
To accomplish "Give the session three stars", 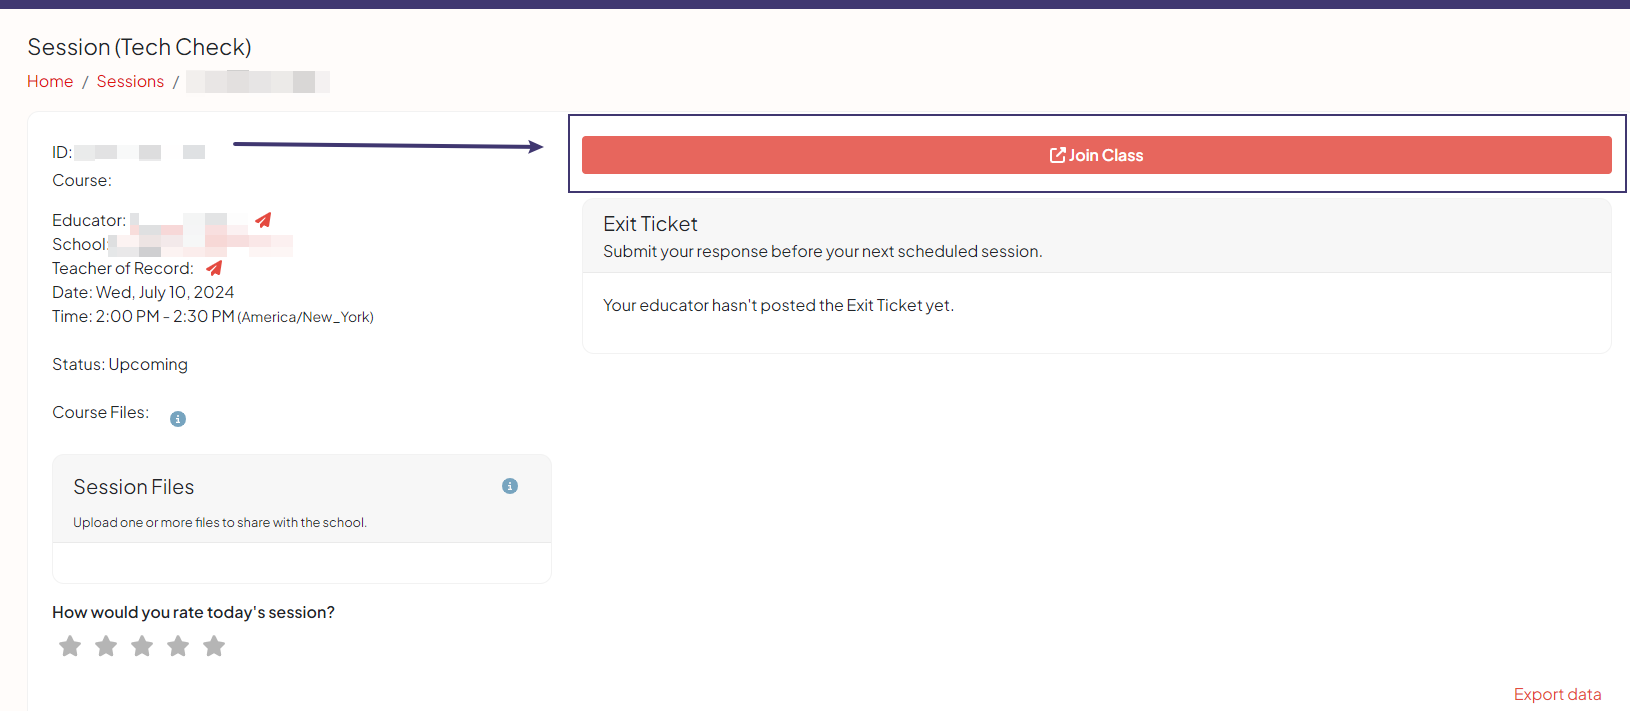I will pyautogui.click(x=142, y=646).
